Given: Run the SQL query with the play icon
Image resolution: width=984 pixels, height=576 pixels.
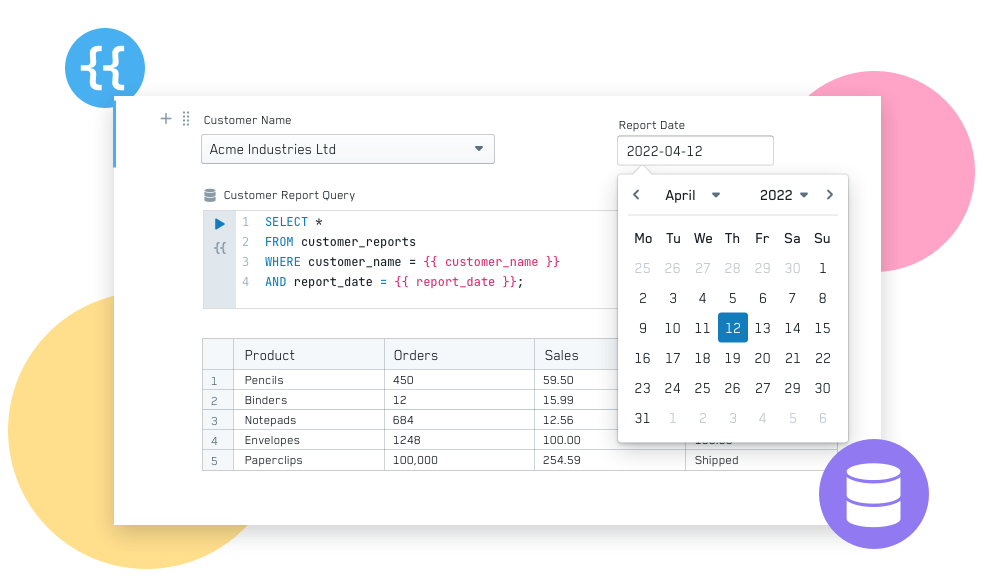Looking at the screenshot, I should (219, 223).
